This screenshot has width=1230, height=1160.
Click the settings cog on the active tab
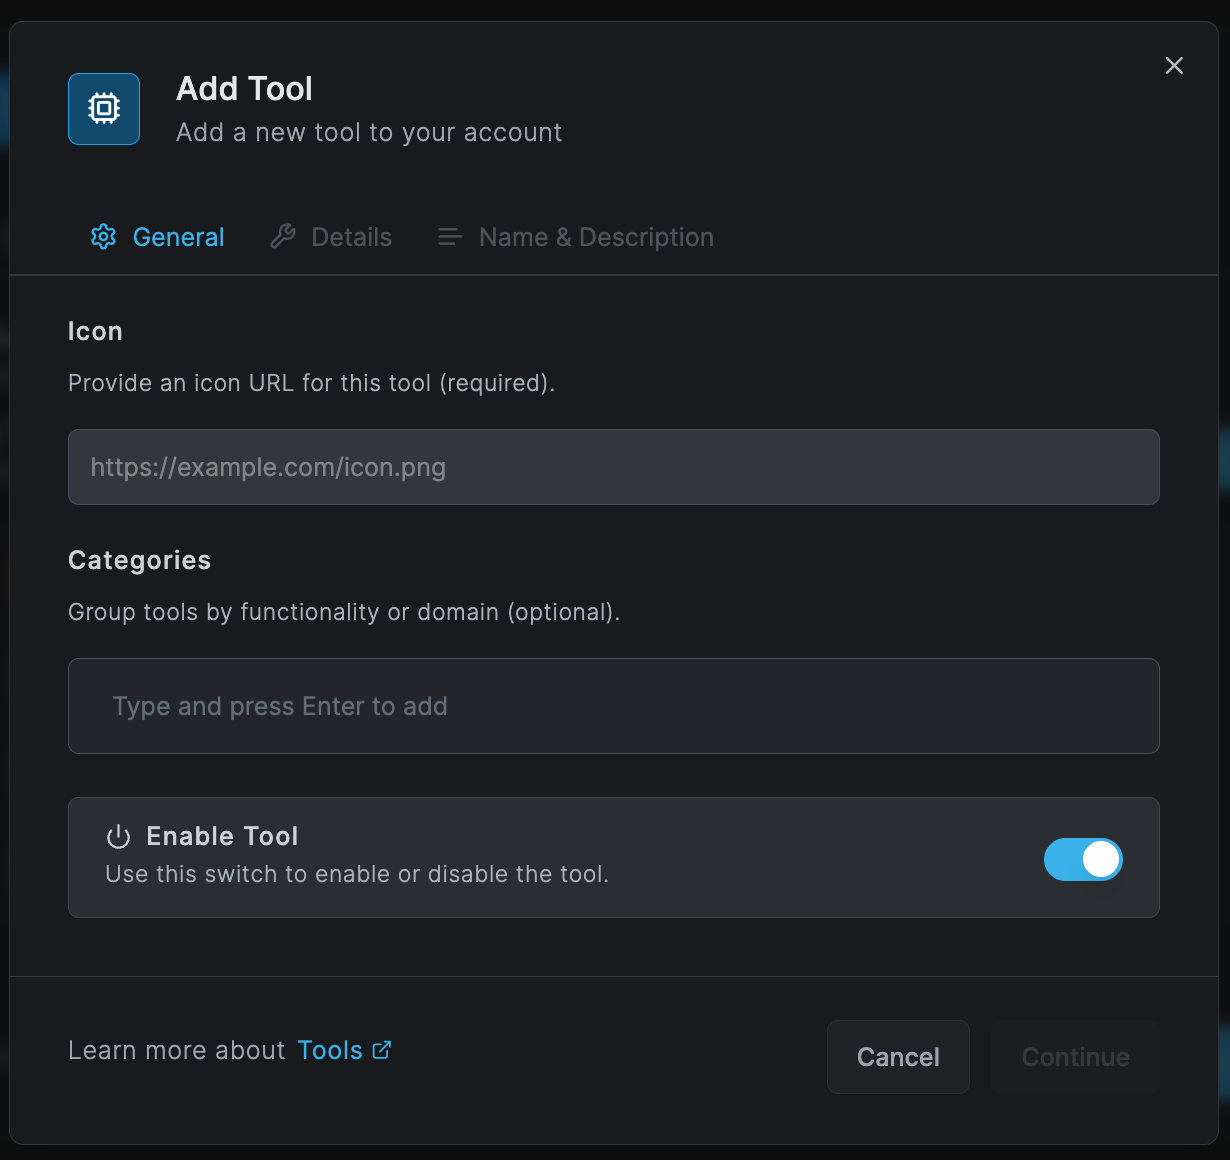pyautogui.click(x=103, y=236)
